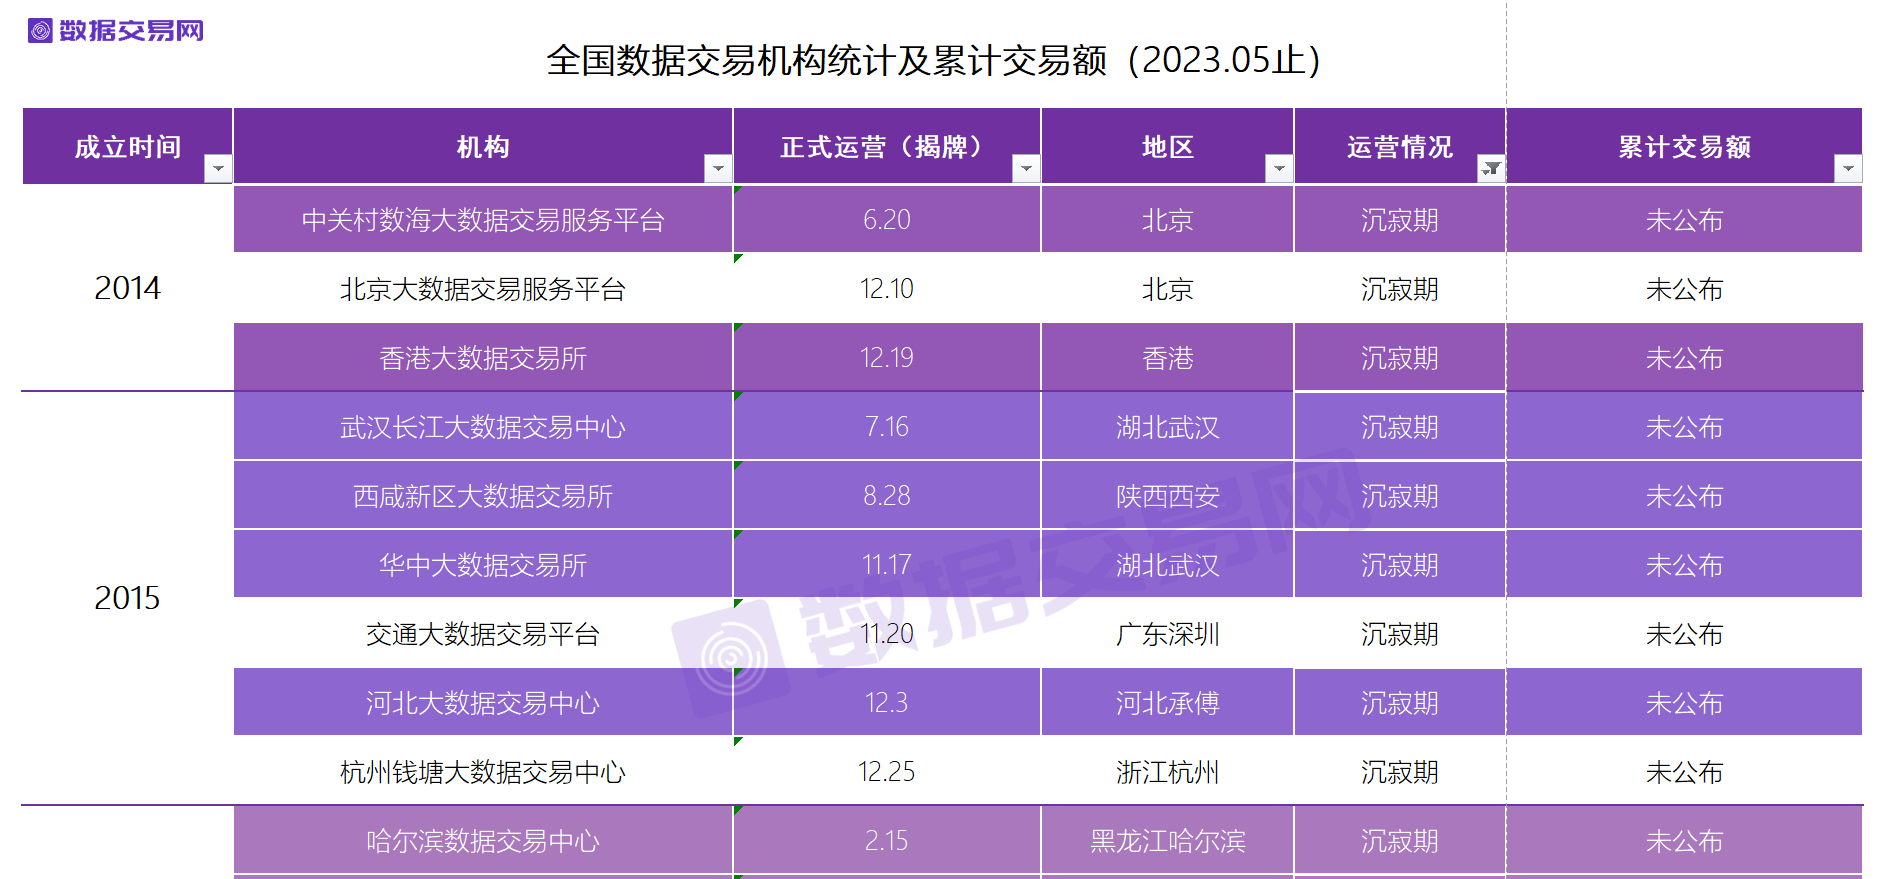The height and width of the screenshot is (879, 1880).
Task: Select the 黑龙江哈尔滨 region cell
Action: 1167,841
